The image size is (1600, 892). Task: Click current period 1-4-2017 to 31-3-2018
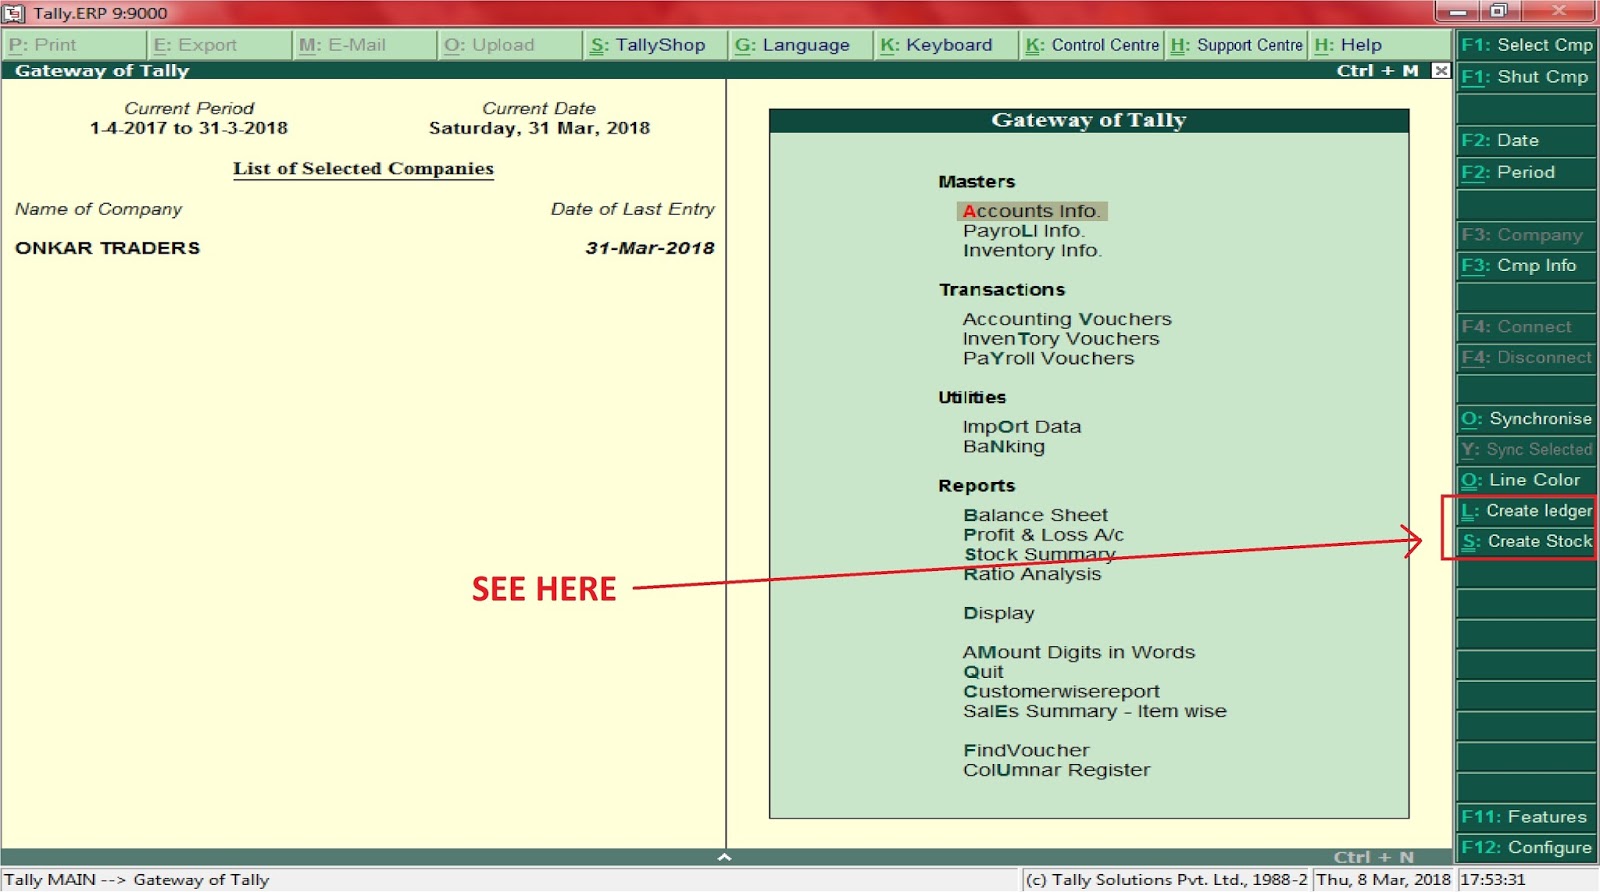coord(189,128)
